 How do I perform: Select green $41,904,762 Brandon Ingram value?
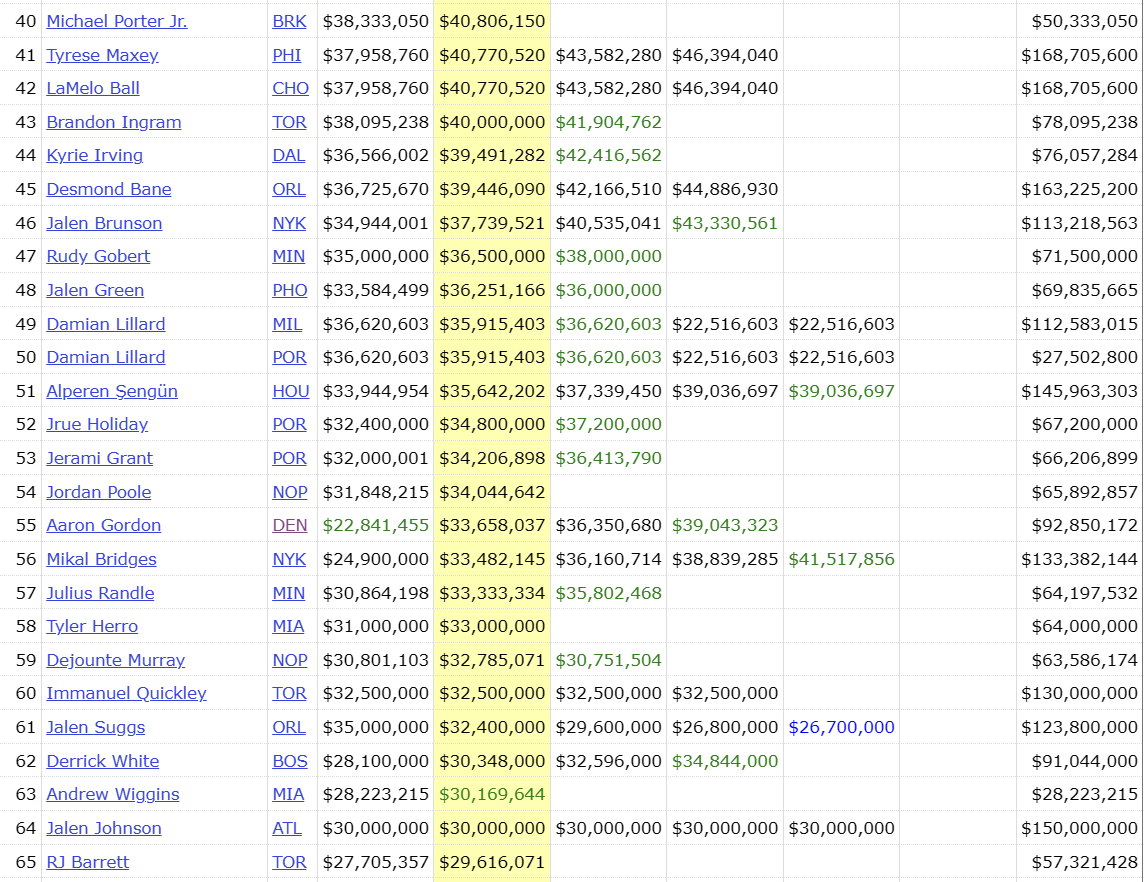(608, 122)
